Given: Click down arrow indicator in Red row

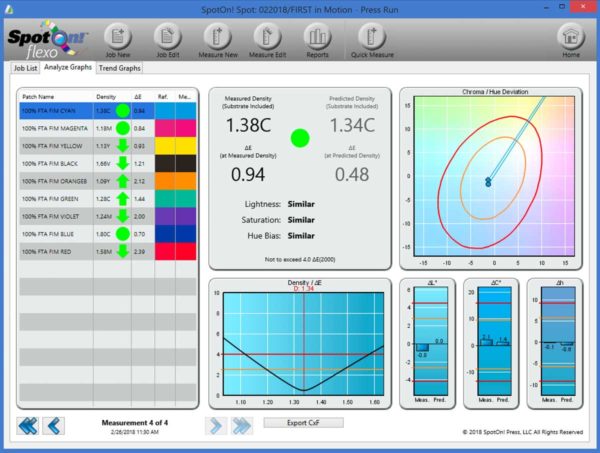Looking at the screenshot, I should click(123, 252).
